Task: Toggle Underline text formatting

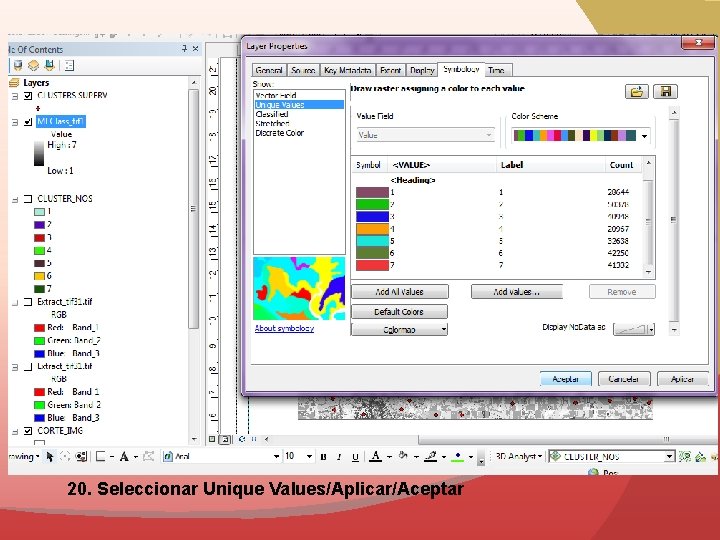Action: [x=355, y=457]
